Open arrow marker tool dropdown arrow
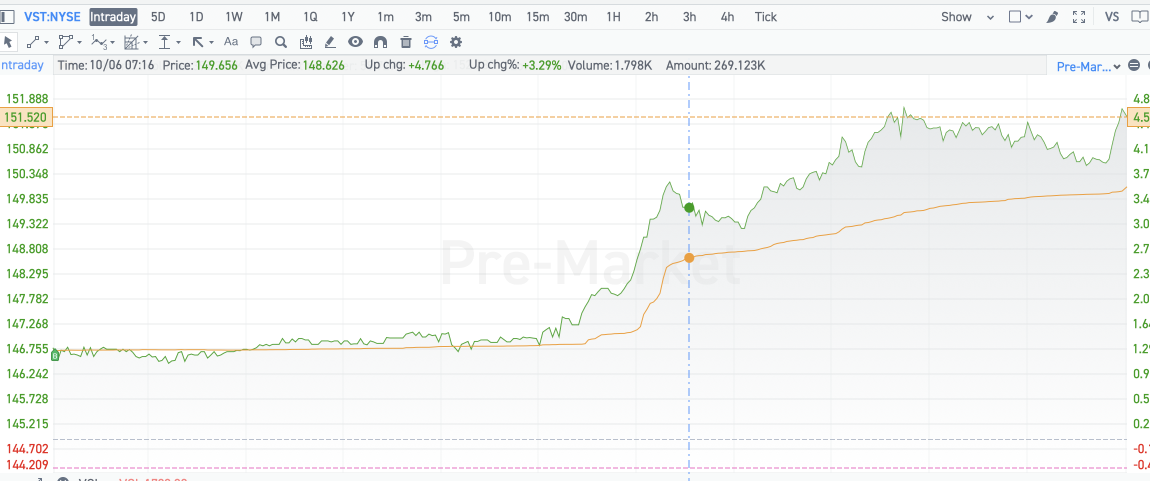Viewport: 1150px width, 481px height. click(x=211, y=43)
